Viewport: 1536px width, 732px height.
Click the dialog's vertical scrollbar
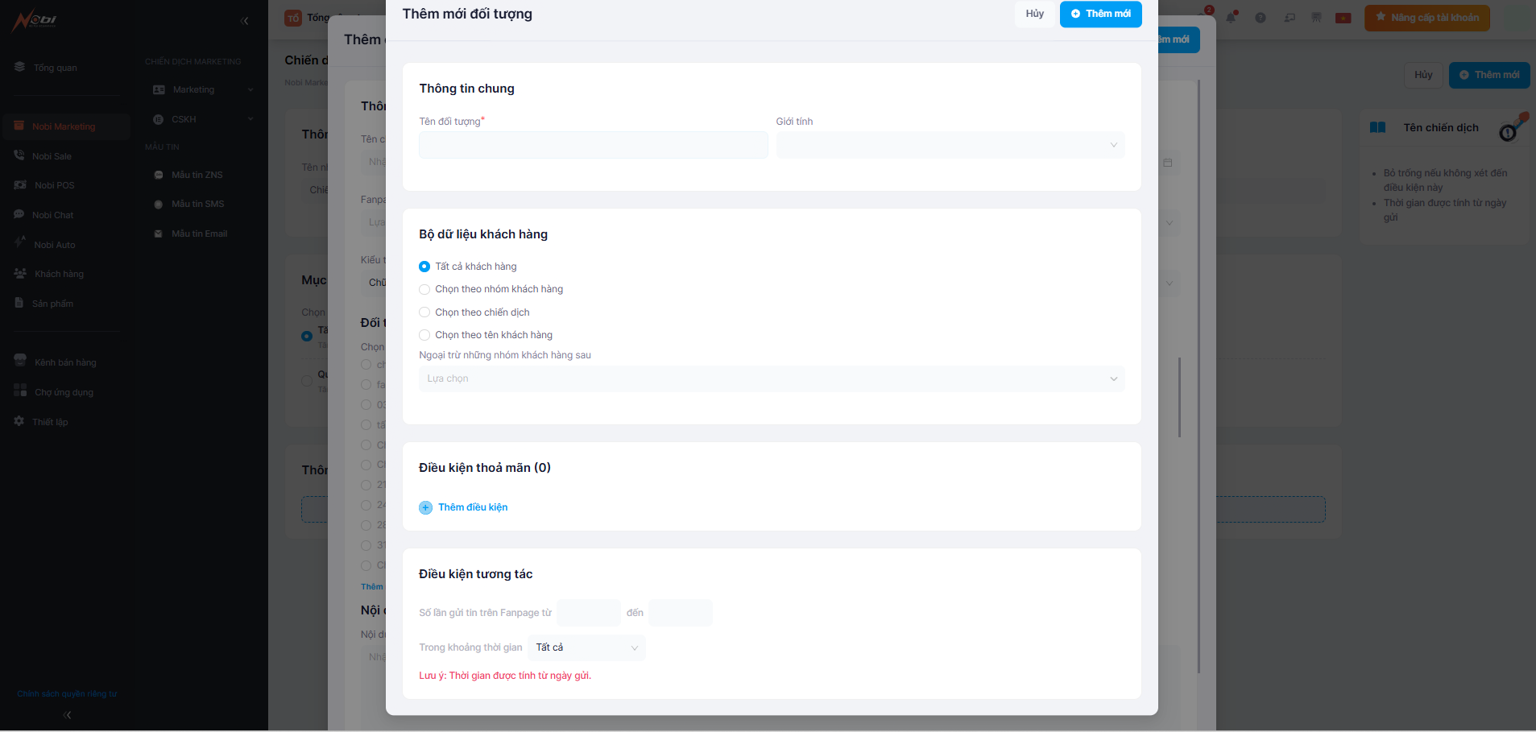1180,397
